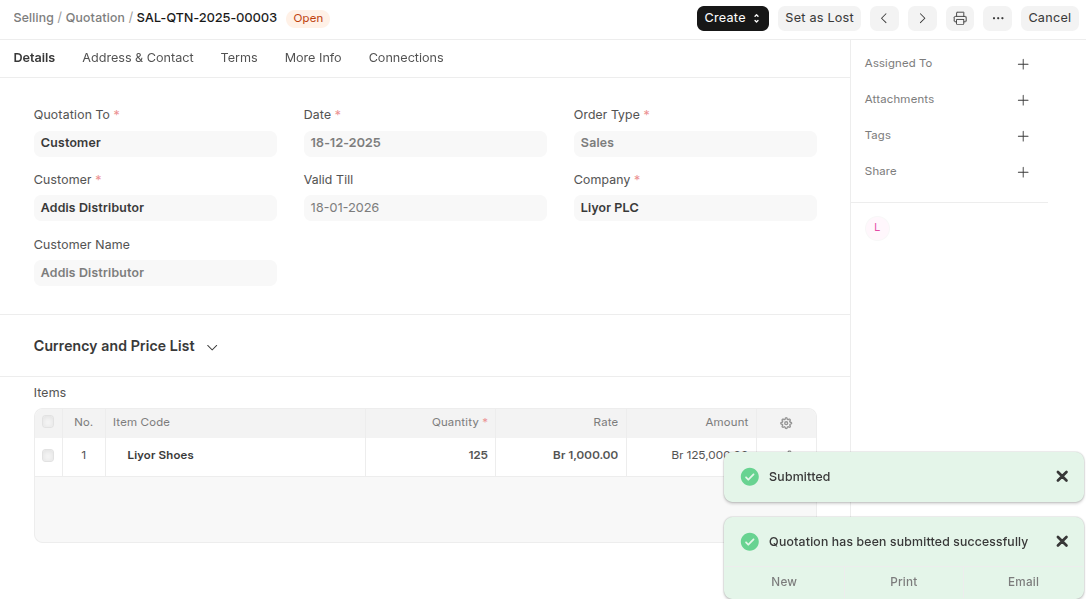Switch to the Address & Contact tab

[138, 58]
